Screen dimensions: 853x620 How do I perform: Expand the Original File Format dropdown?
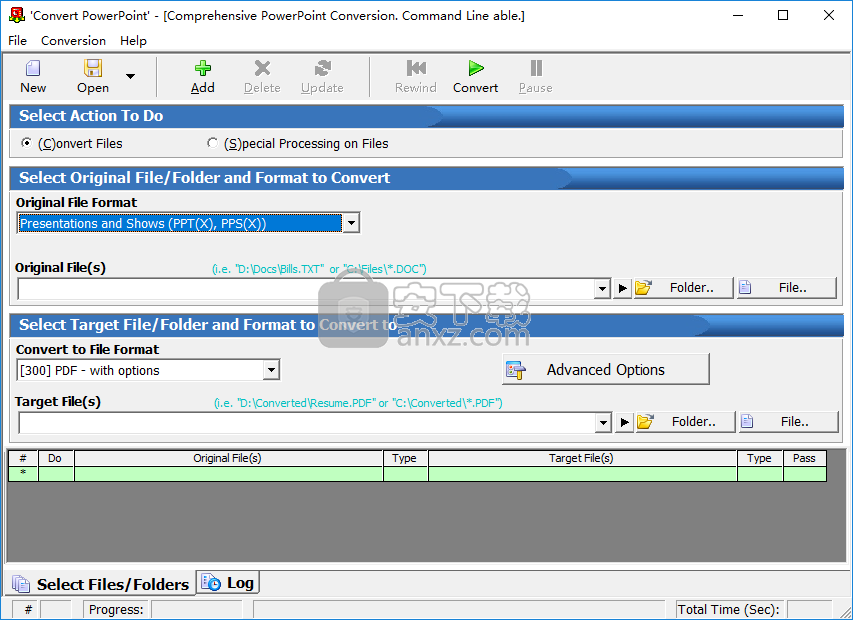pyautogui.click(x=351, y=223)
